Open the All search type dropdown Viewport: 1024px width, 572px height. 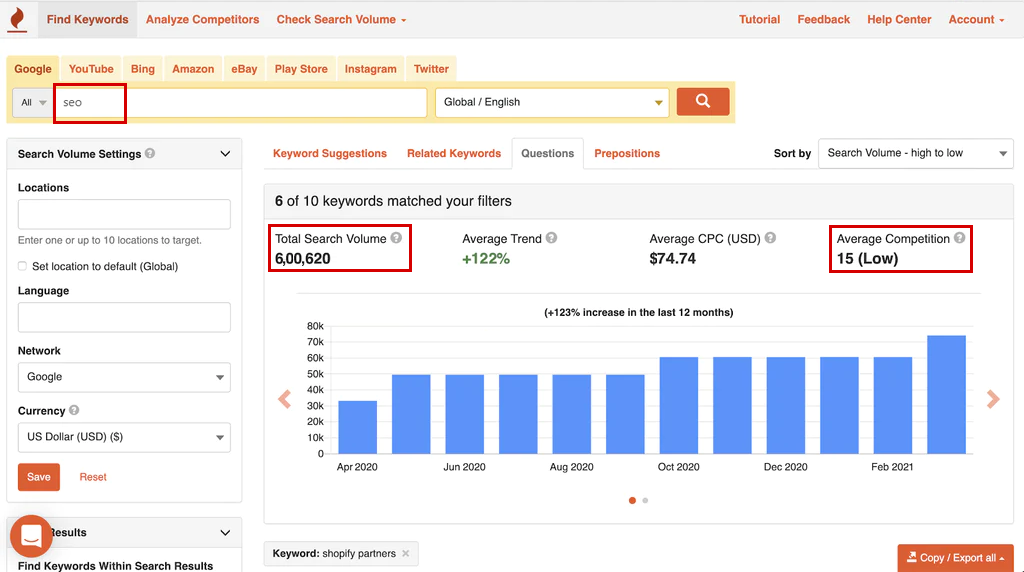33,103
